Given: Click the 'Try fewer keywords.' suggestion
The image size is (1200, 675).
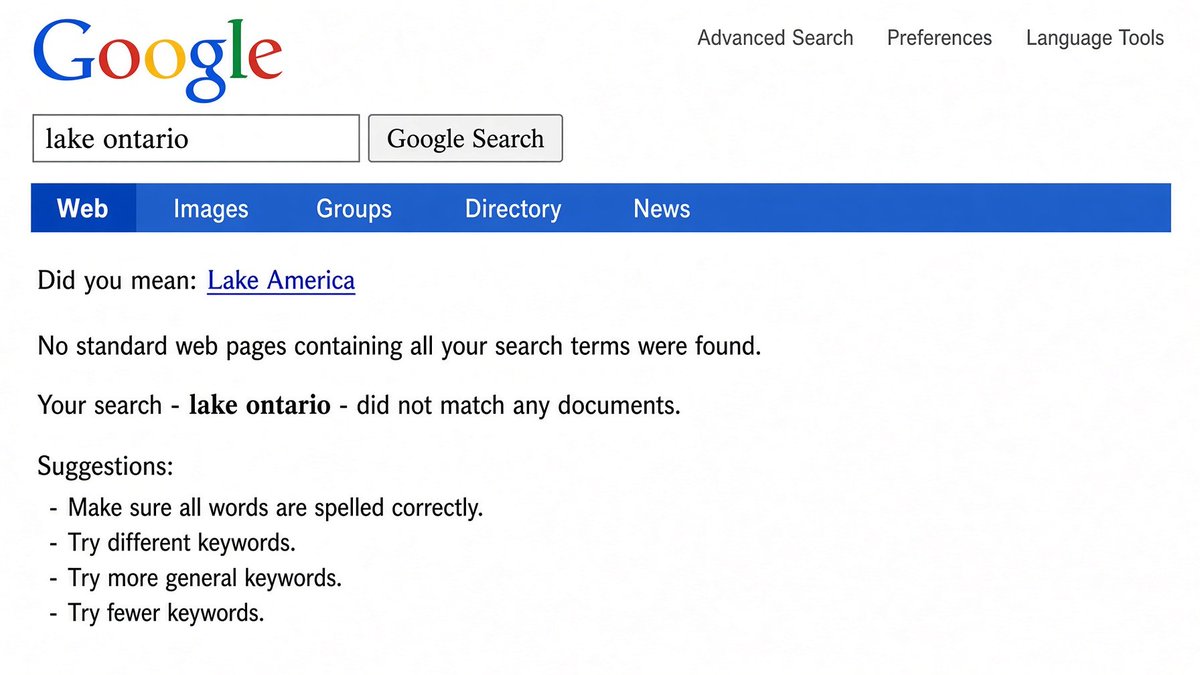Looking at the screenshot, I should 166,613.
